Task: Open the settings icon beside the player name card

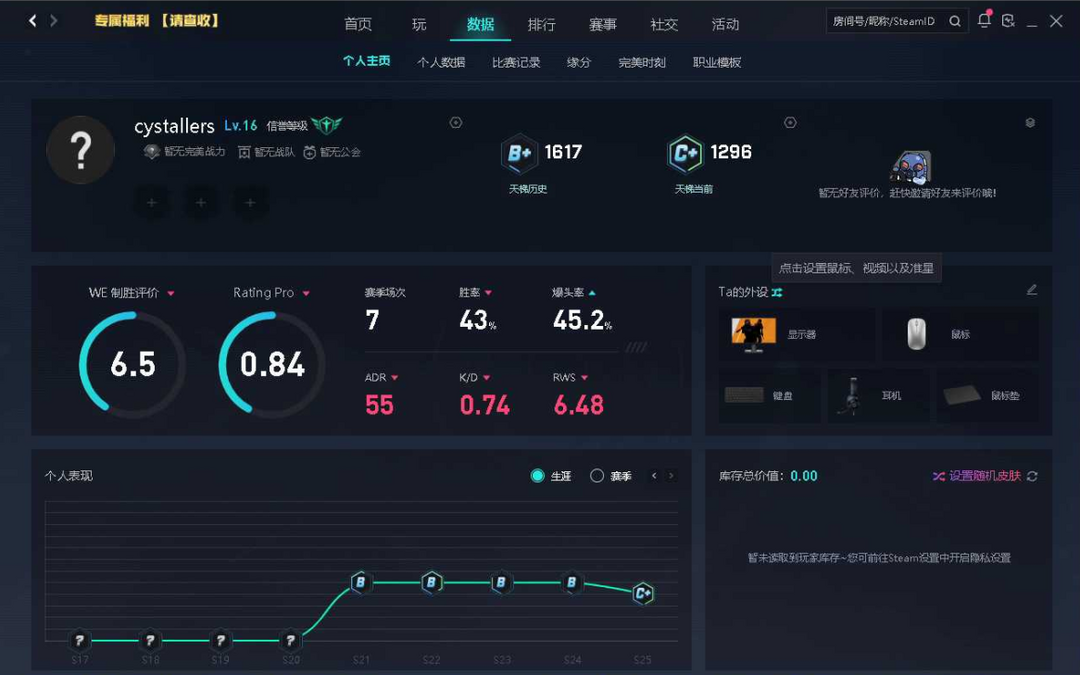Action: [456, 123]
